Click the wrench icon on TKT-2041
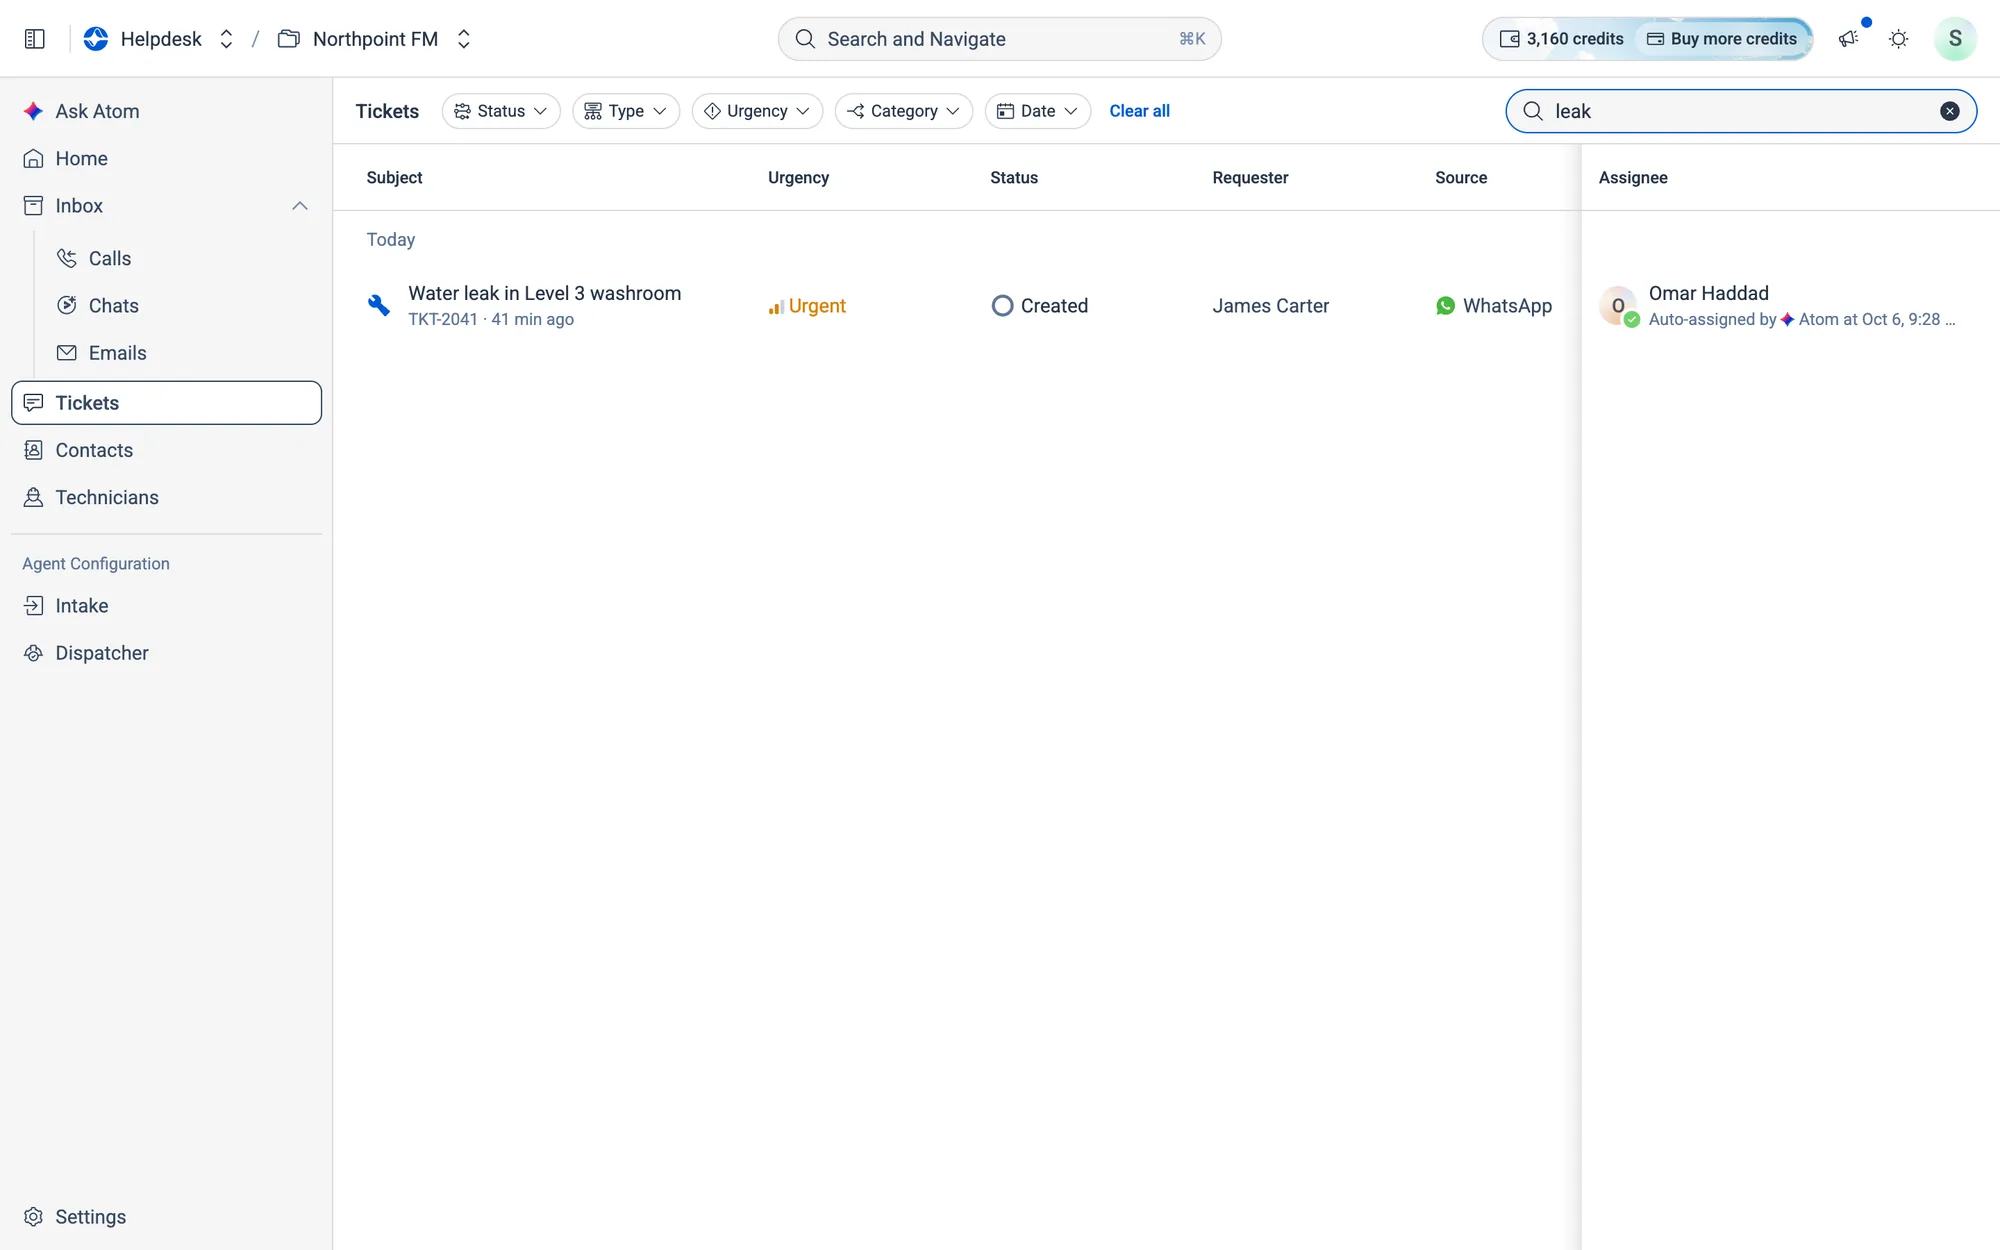This screenshot has width=2000, height=1250. (x=379, y=305)
